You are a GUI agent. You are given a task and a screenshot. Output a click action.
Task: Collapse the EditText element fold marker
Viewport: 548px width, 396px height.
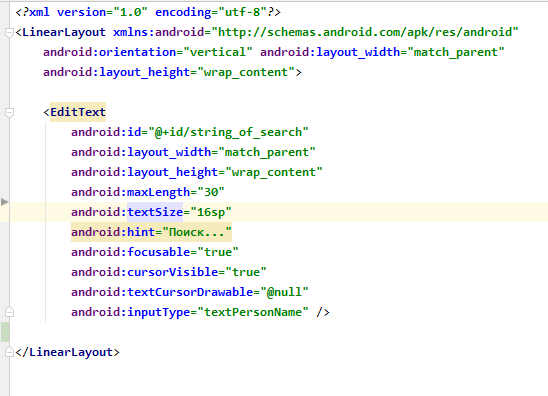click(9, 113)
